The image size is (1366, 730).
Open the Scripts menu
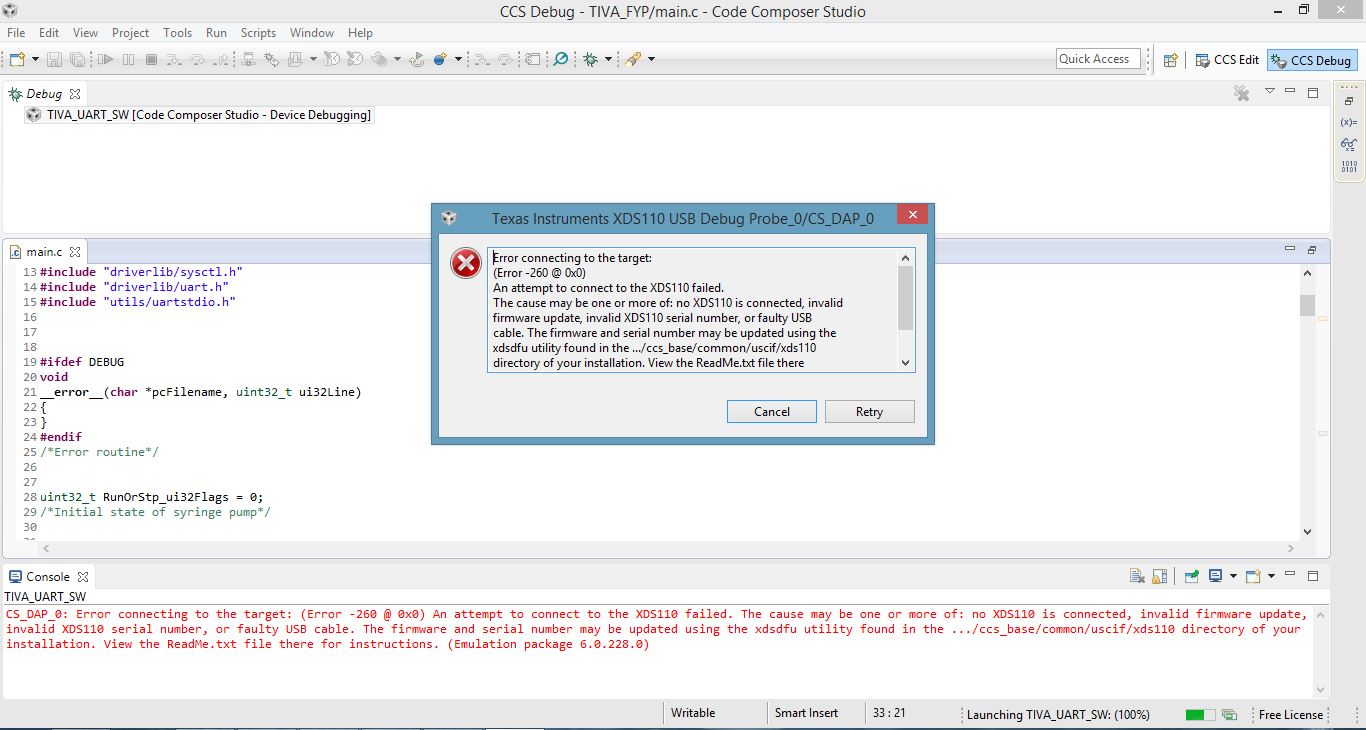click(x=258, y=33)
